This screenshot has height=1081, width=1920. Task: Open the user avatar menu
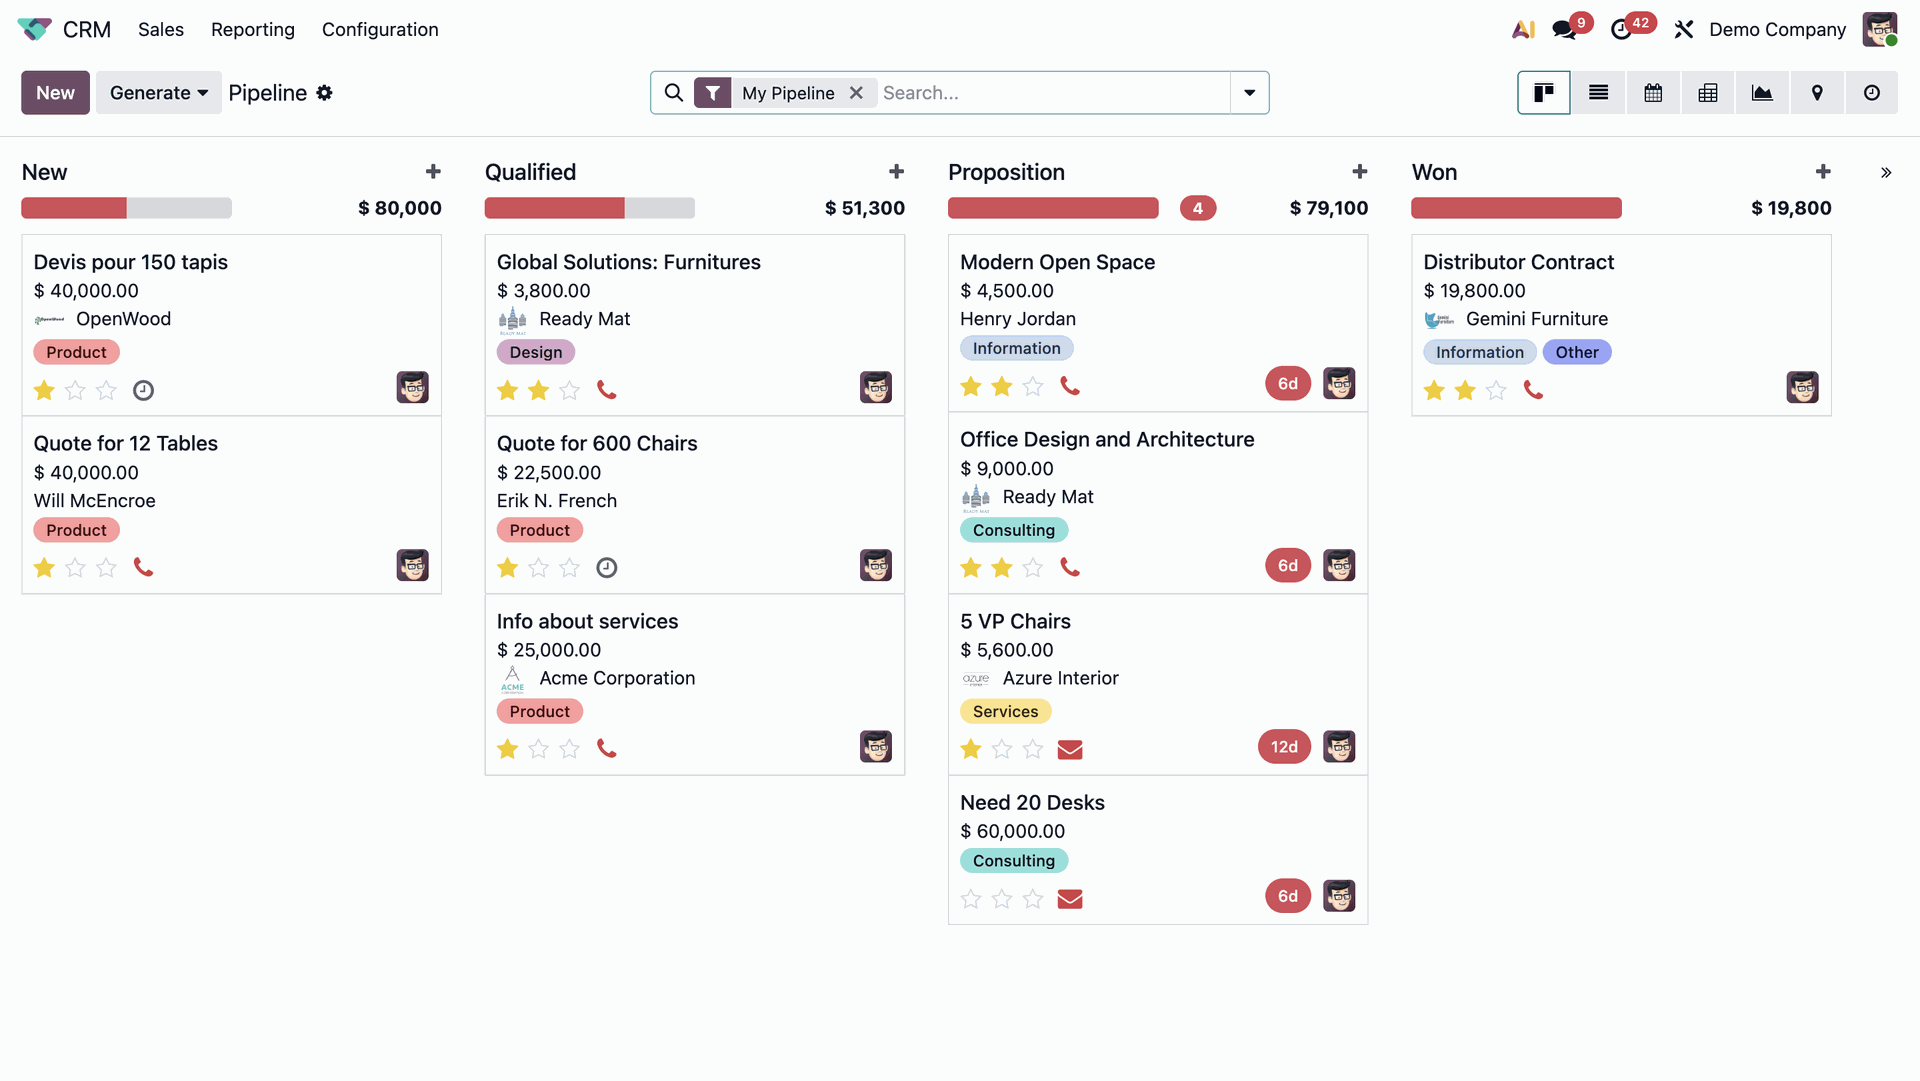point(1880,29)
